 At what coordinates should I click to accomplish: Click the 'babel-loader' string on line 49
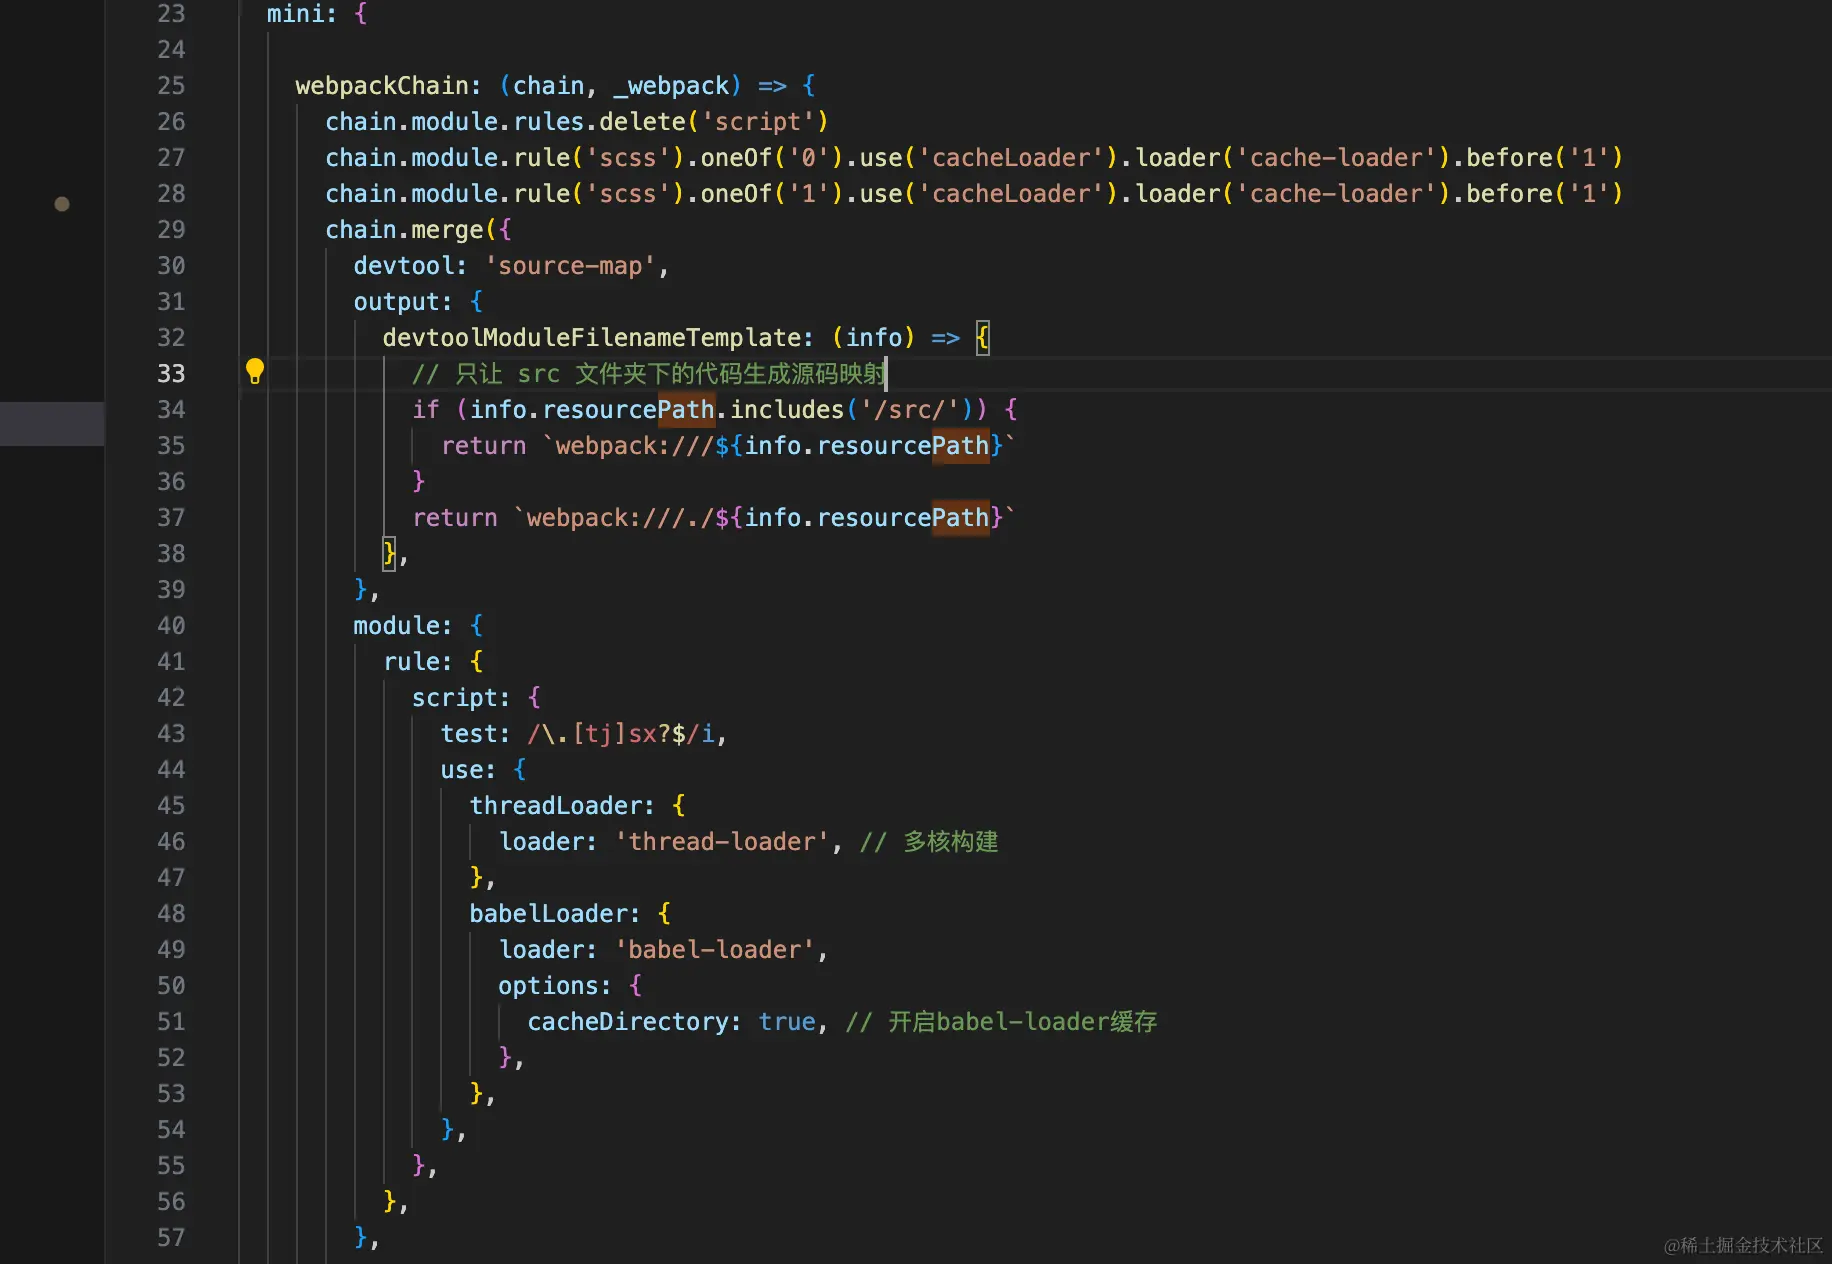point(715,950)
